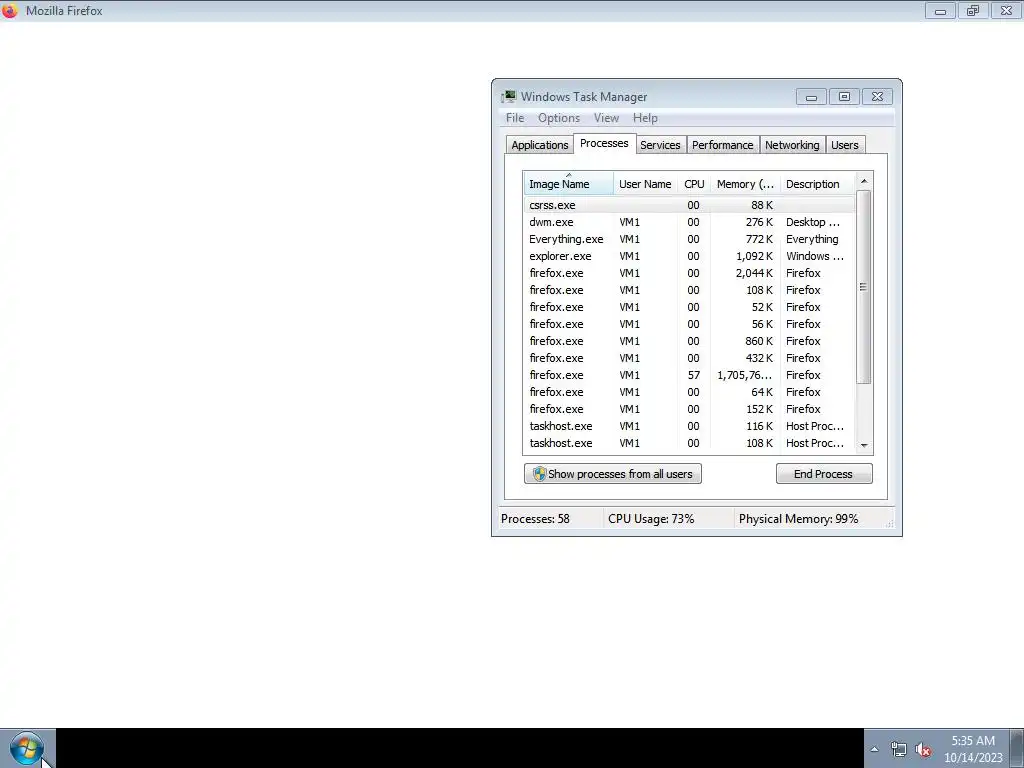The width and height of the screenshot is (1024, 768).
Task: Close the Mozilla Firefox window
Action: click(x=1006, y=10)
